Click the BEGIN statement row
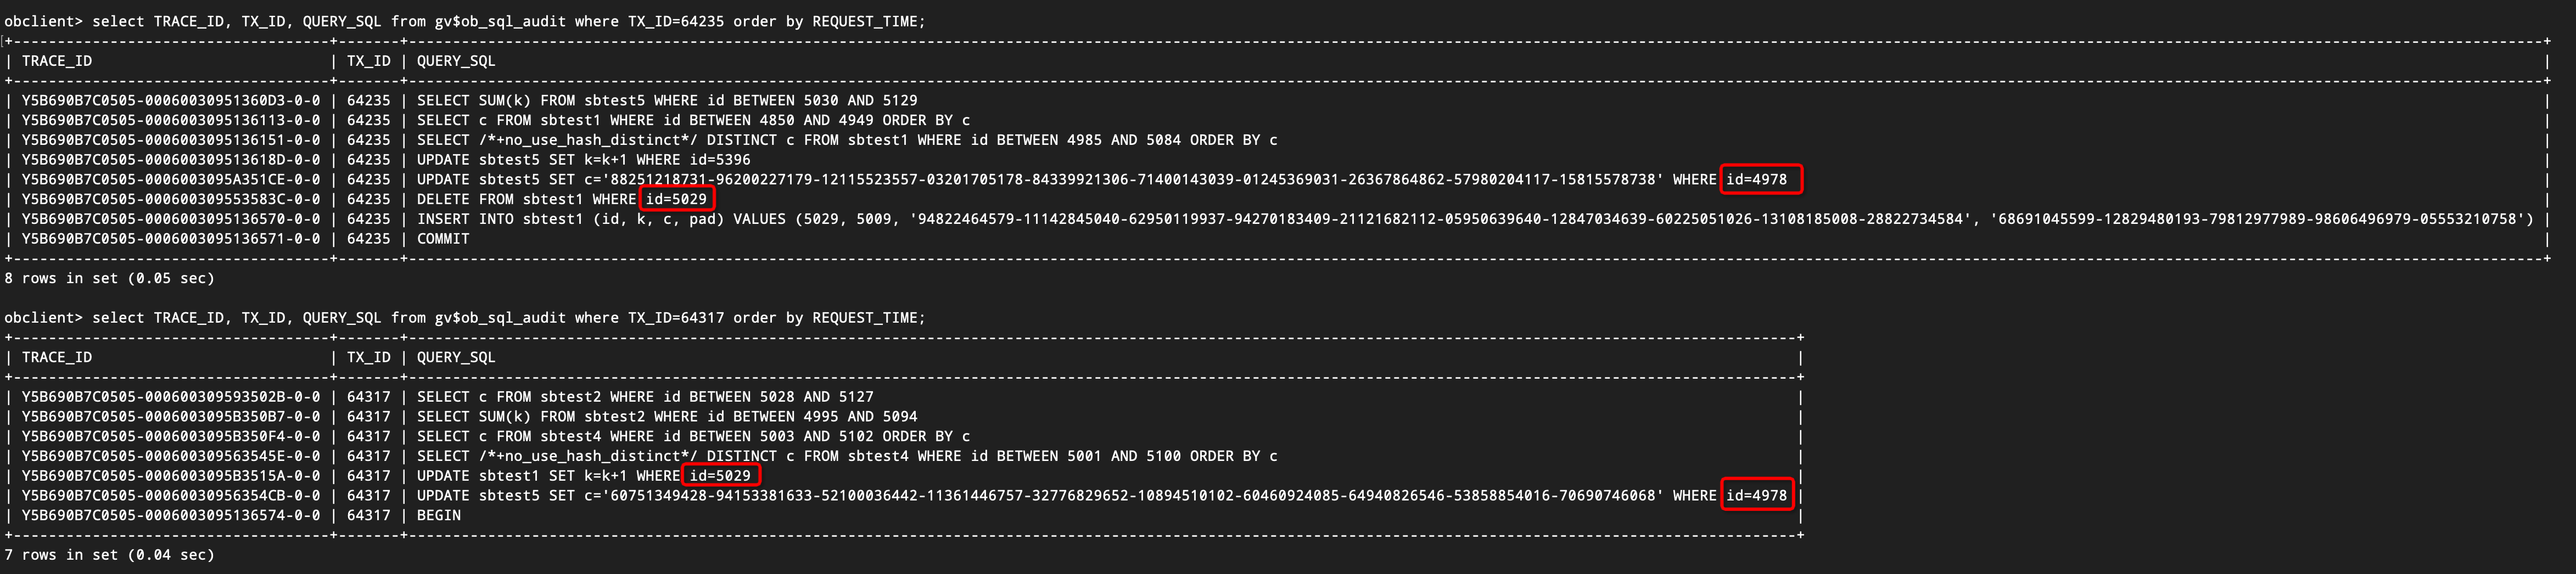This screenshot has width=2576, height=574. 439,516
